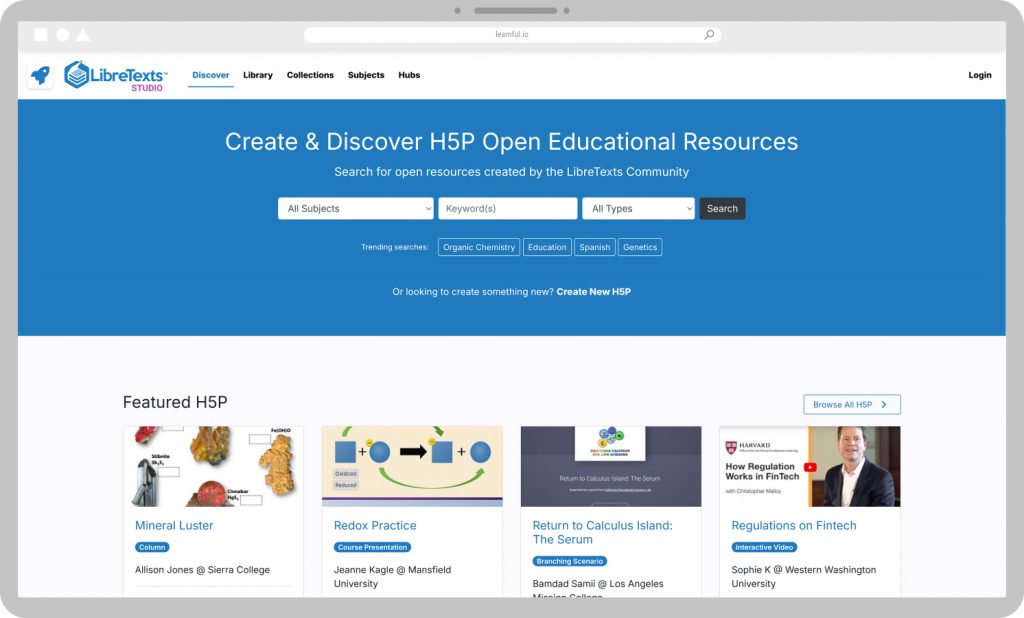Click the browser circle mockup icon

coord(63,35)
